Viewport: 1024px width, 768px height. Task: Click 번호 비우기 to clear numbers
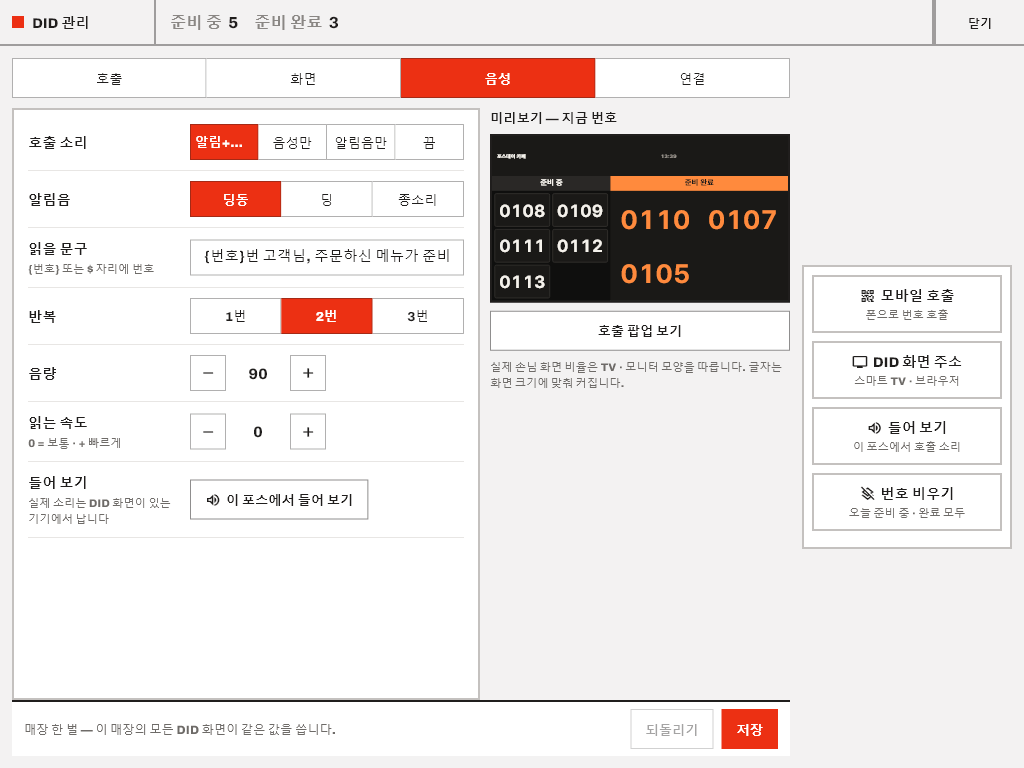[x=906, y=502]
